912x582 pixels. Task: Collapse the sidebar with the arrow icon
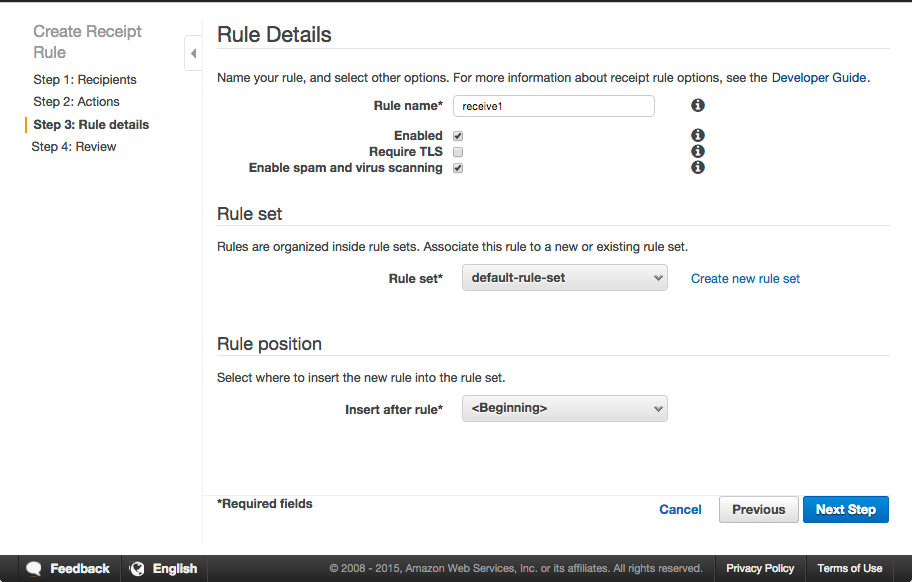tap(193, 53)
